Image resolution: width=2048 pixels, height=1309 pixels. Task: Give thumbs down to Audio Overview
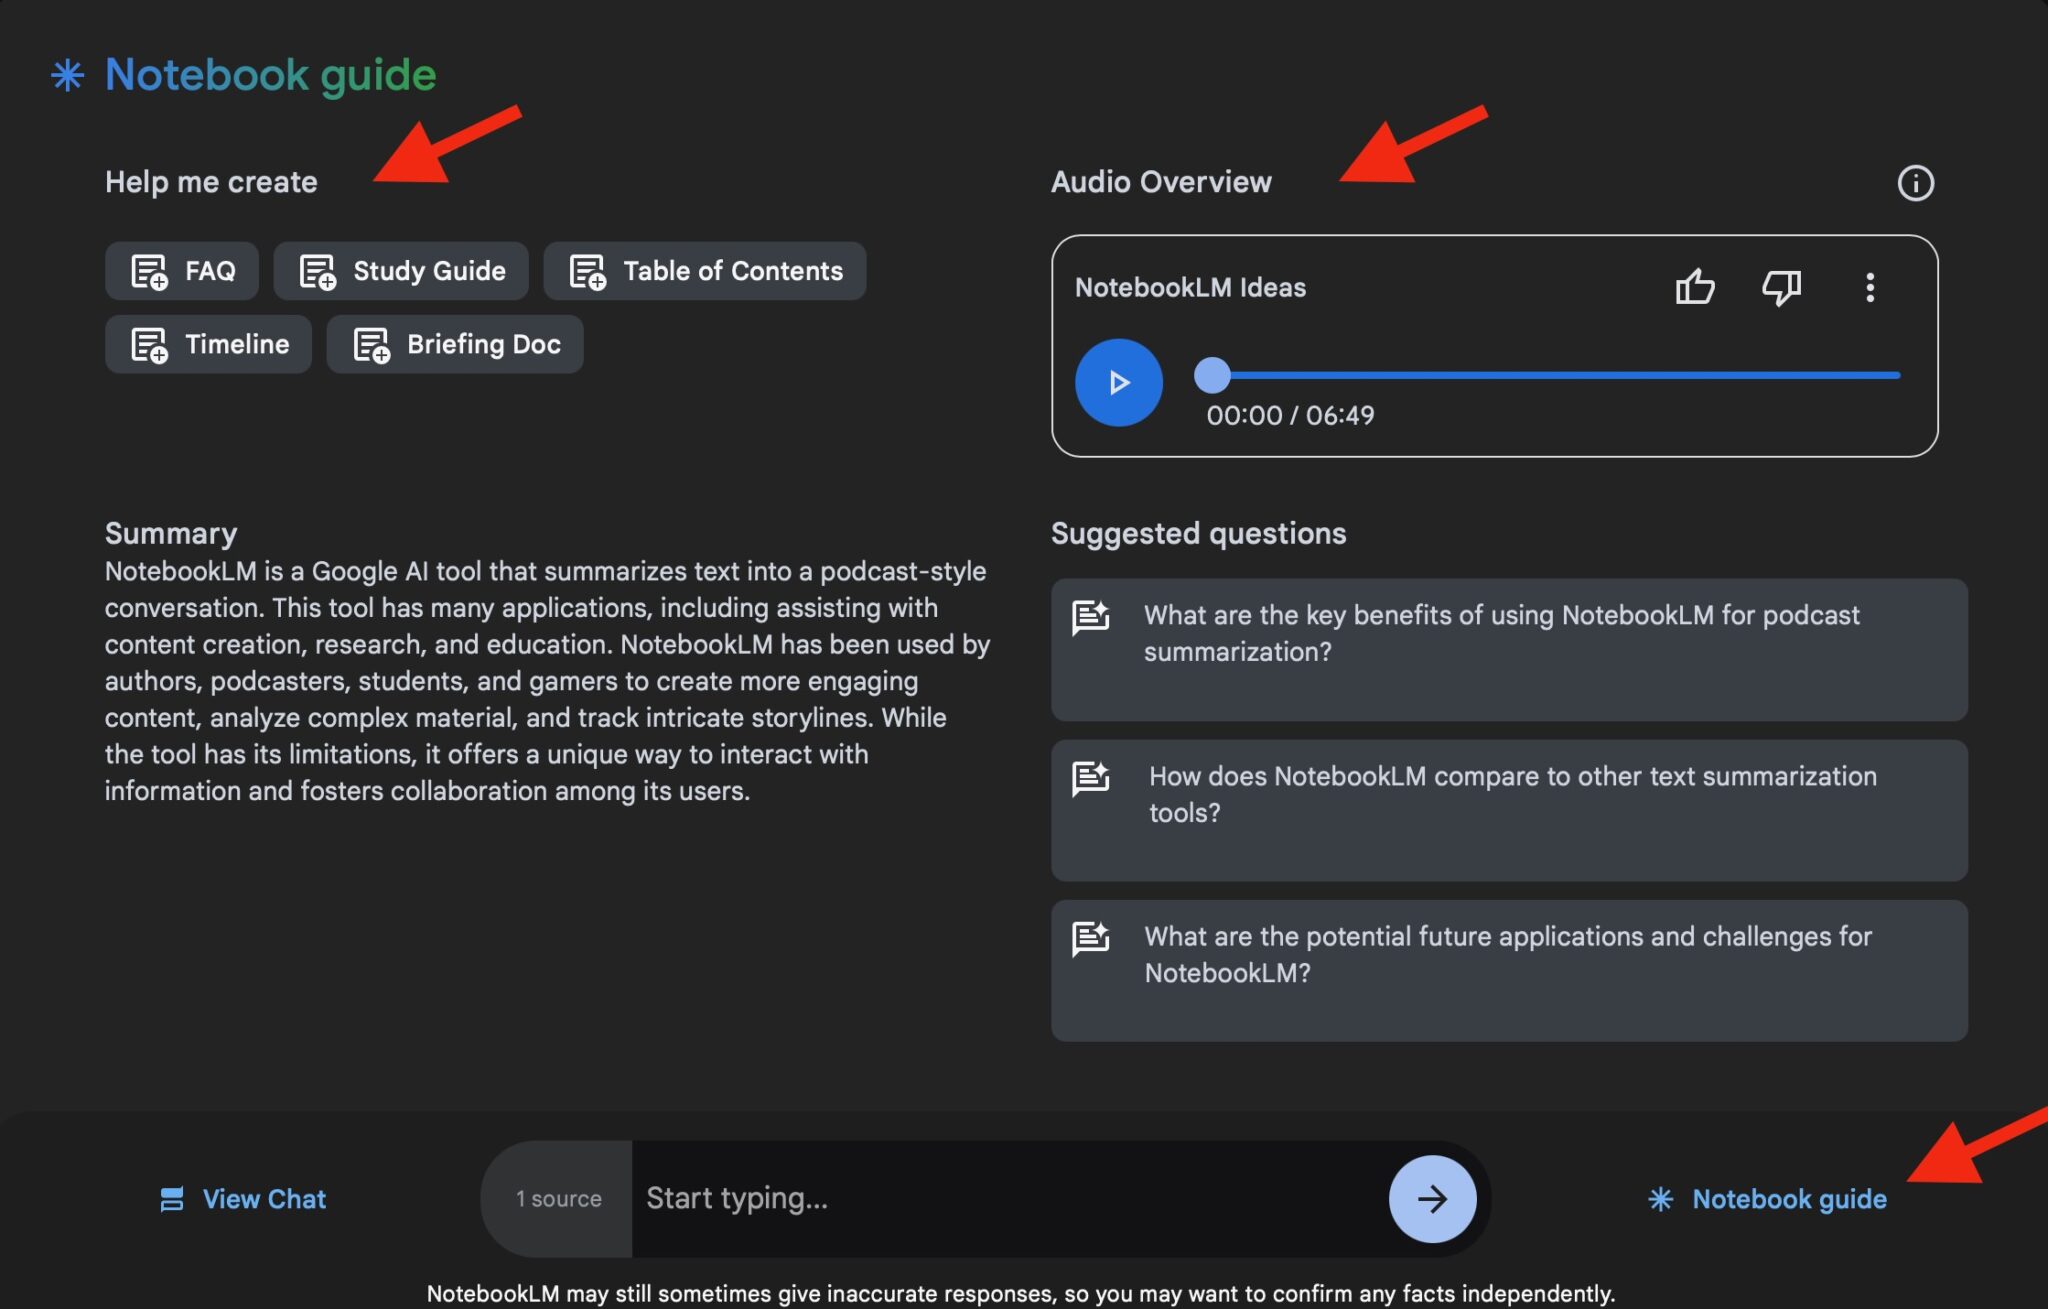click(x=1781, y=288)
